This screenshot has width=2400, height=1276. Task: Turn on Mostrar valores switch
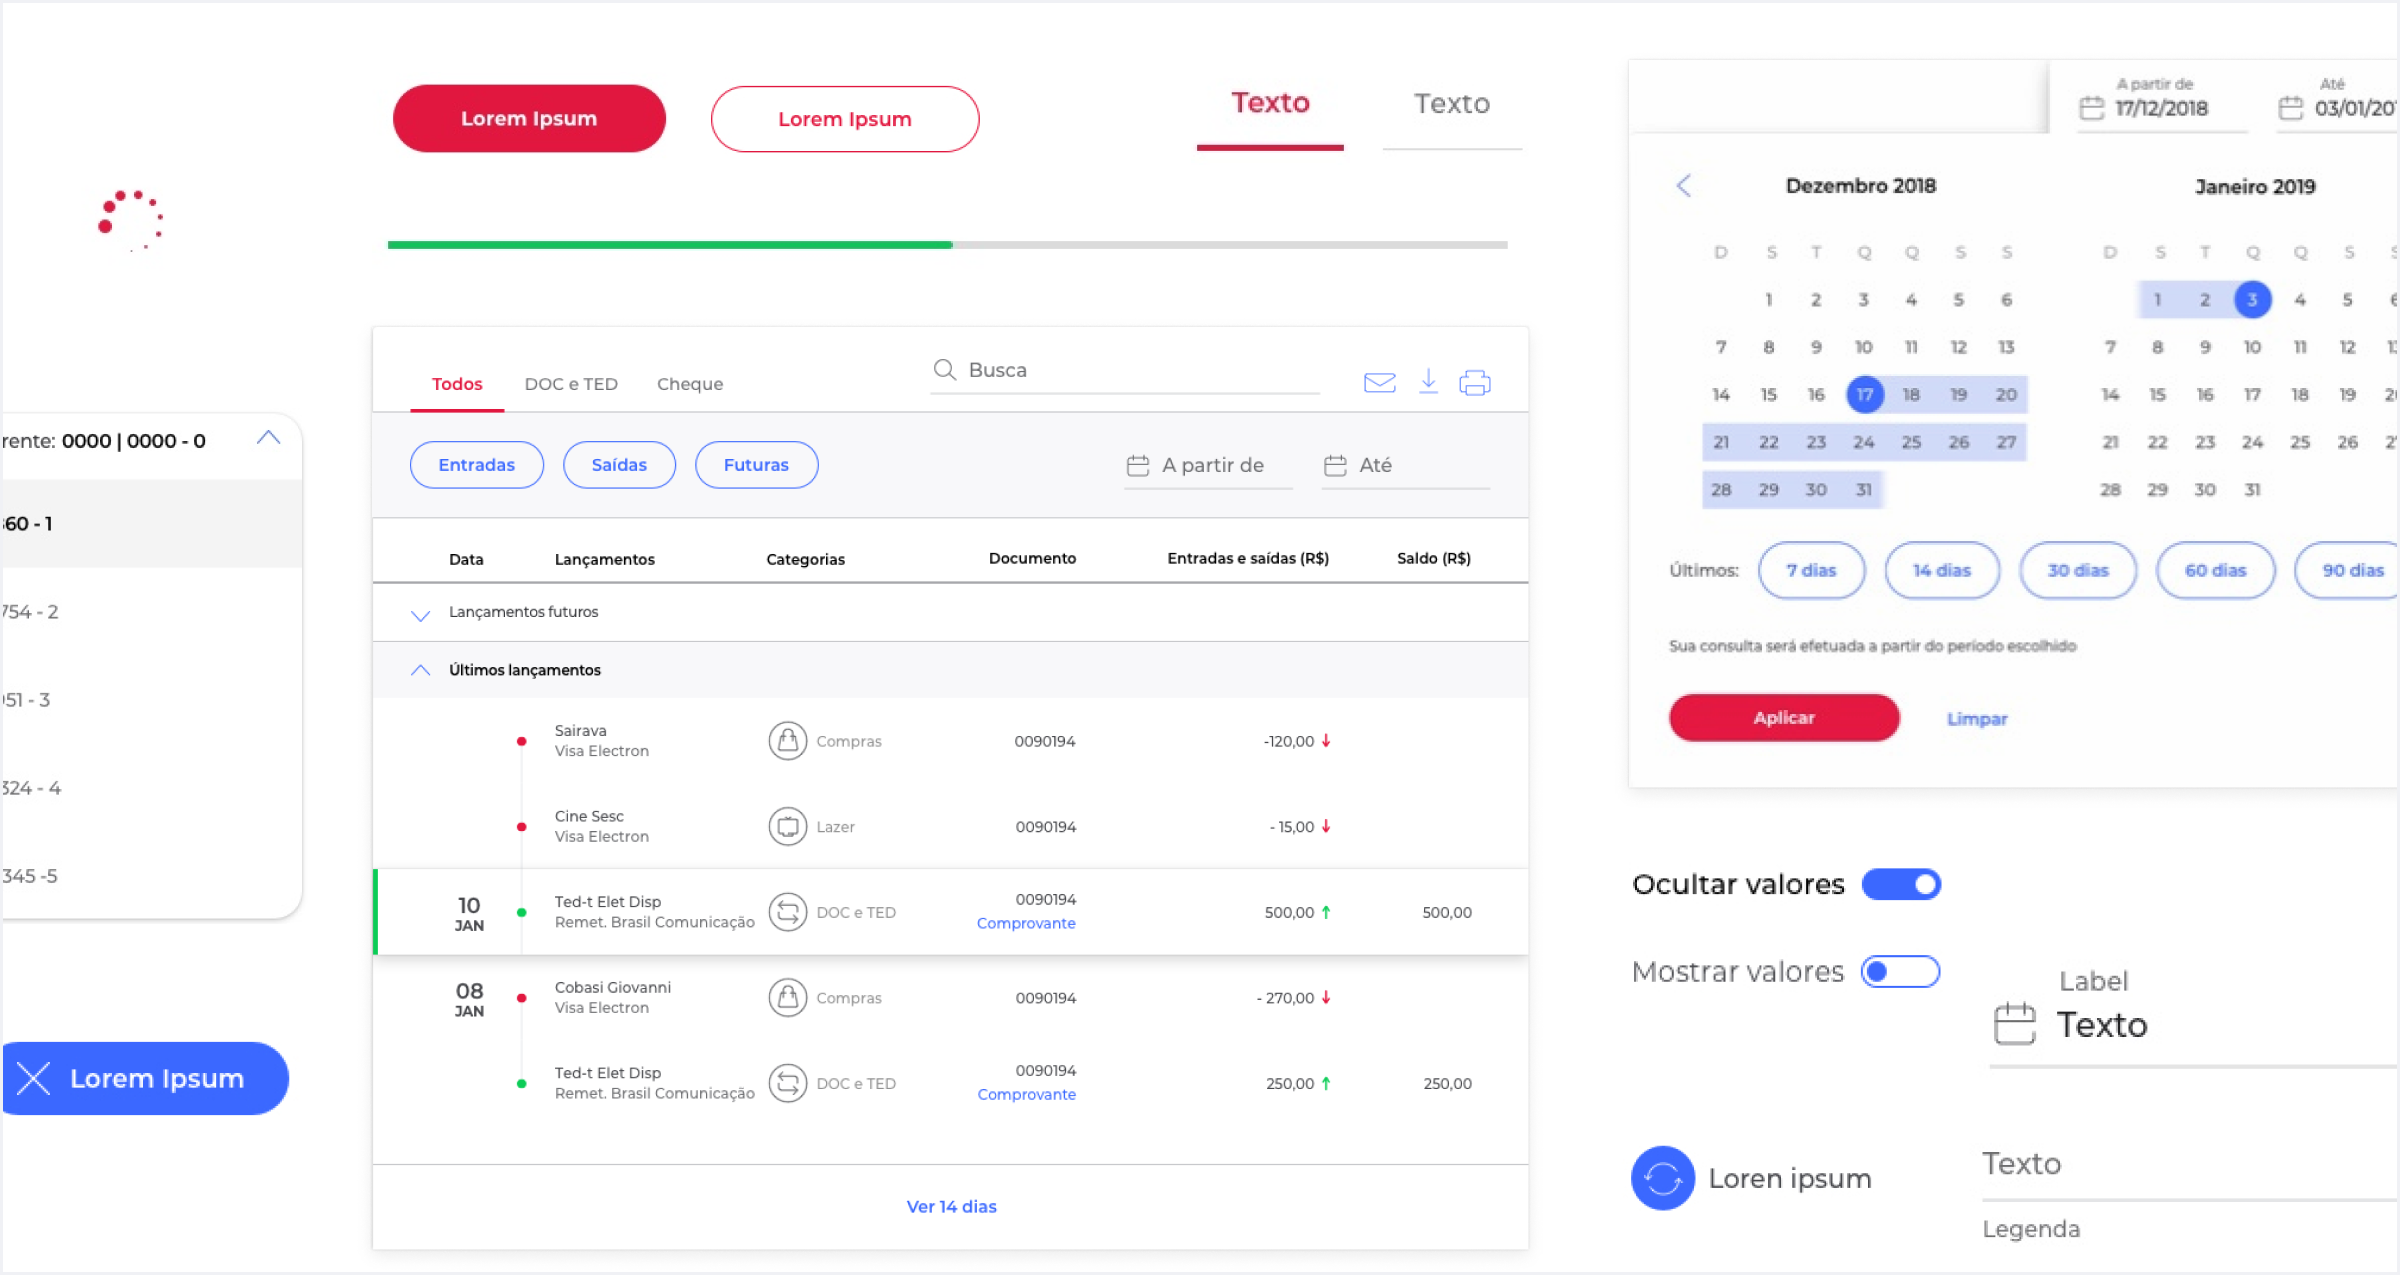click(x=1900, y=971)
